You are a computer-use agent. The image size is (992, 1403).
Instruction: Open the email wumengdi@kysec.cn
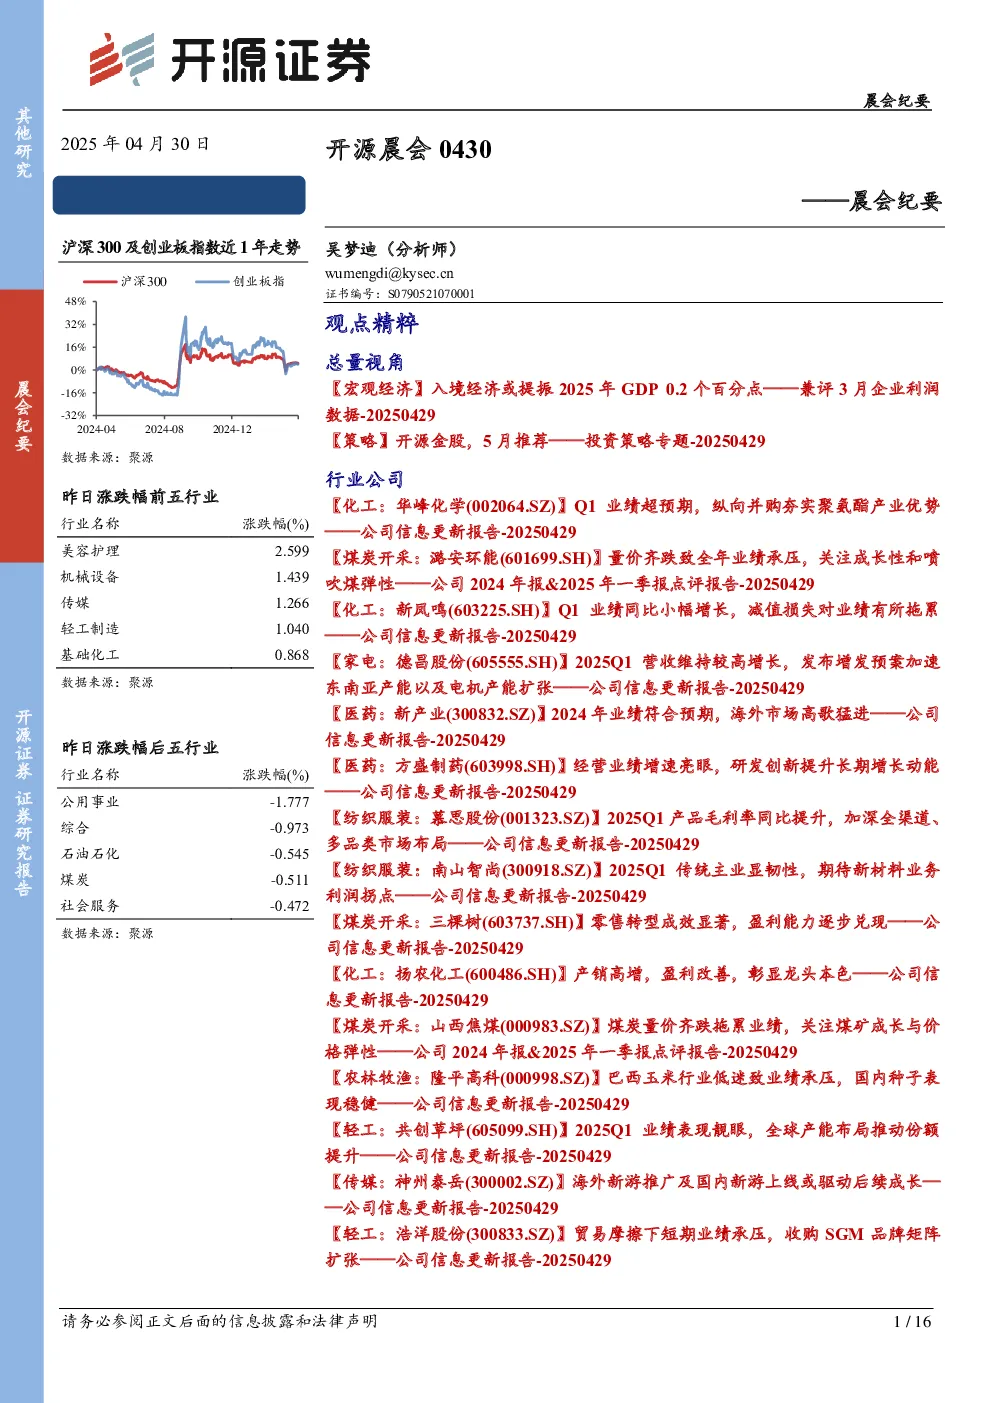(x=389, y=273)
